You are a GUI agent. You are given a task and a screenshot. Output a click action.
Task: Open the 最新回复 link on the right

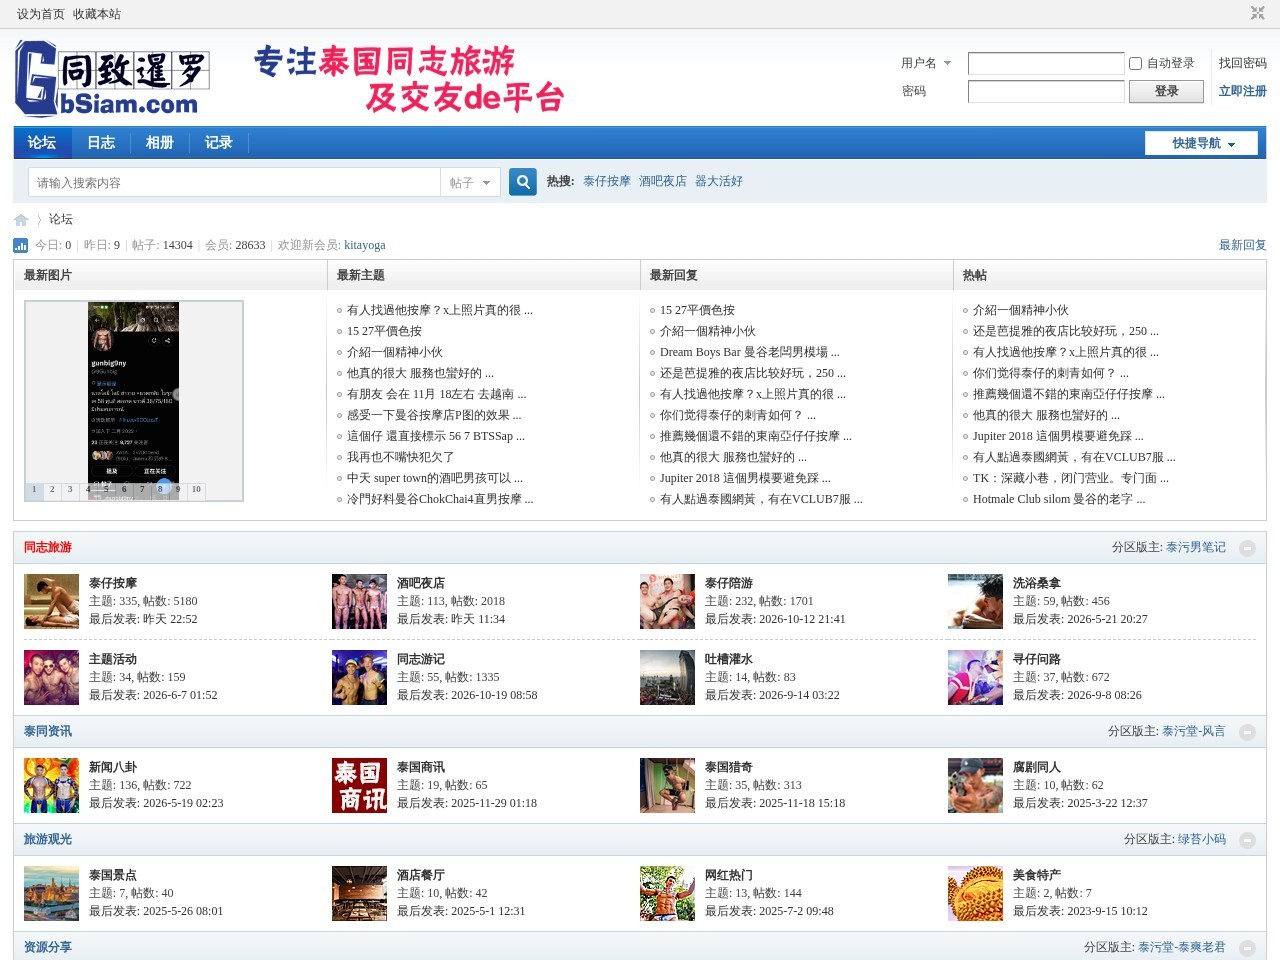tap(1242, 245)
